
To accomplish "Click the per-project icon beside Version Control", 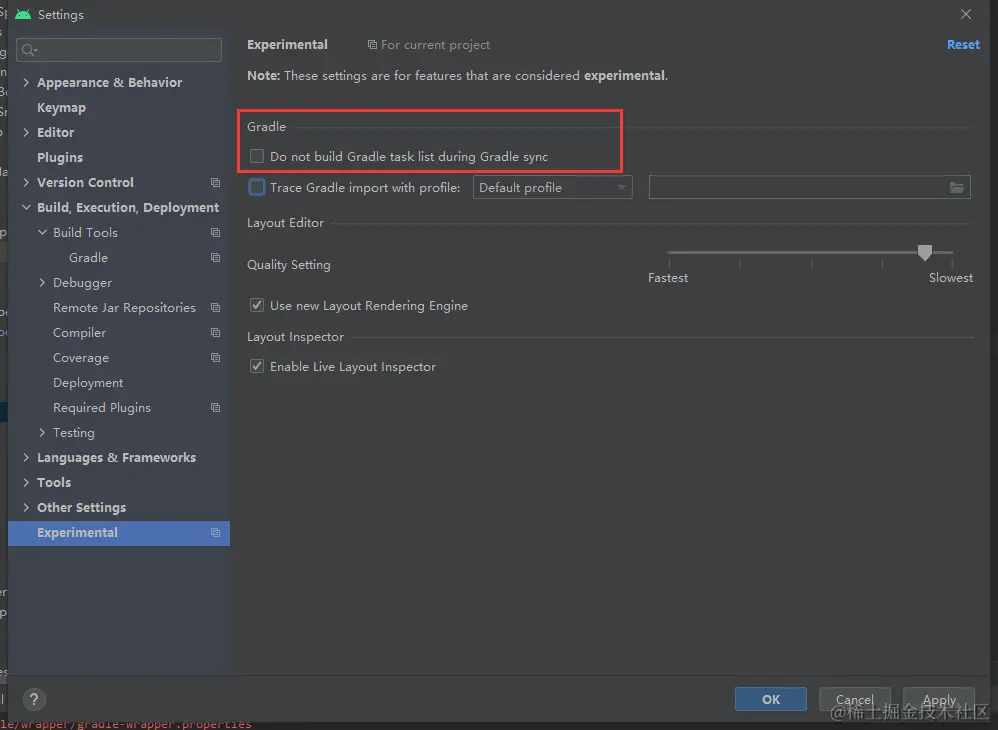I will 215,183.
